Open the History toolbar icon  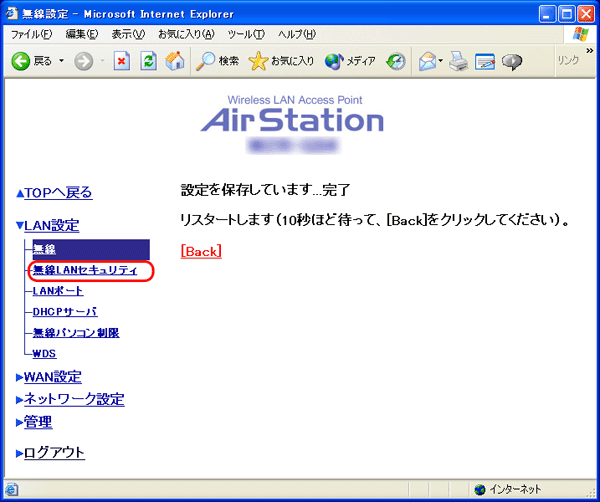tap(396, 61)
